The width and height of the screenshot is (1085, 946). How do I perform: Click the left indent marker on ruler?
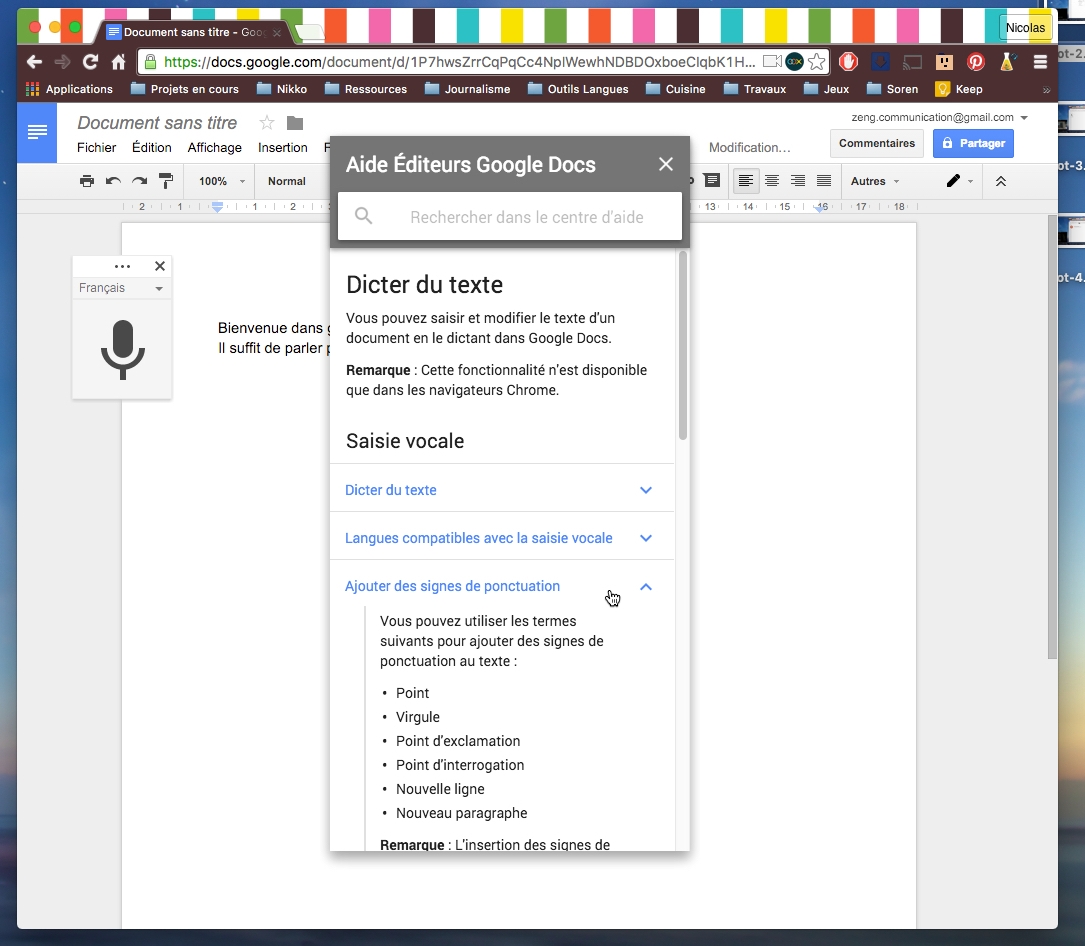(217, 206)
